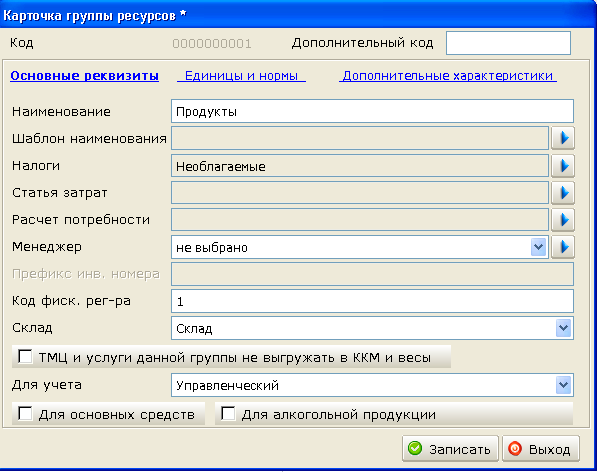The width and height of the screenshot is (597, 472).
Task: Close the card with Выход button
Action: click(x=541, y=449)
